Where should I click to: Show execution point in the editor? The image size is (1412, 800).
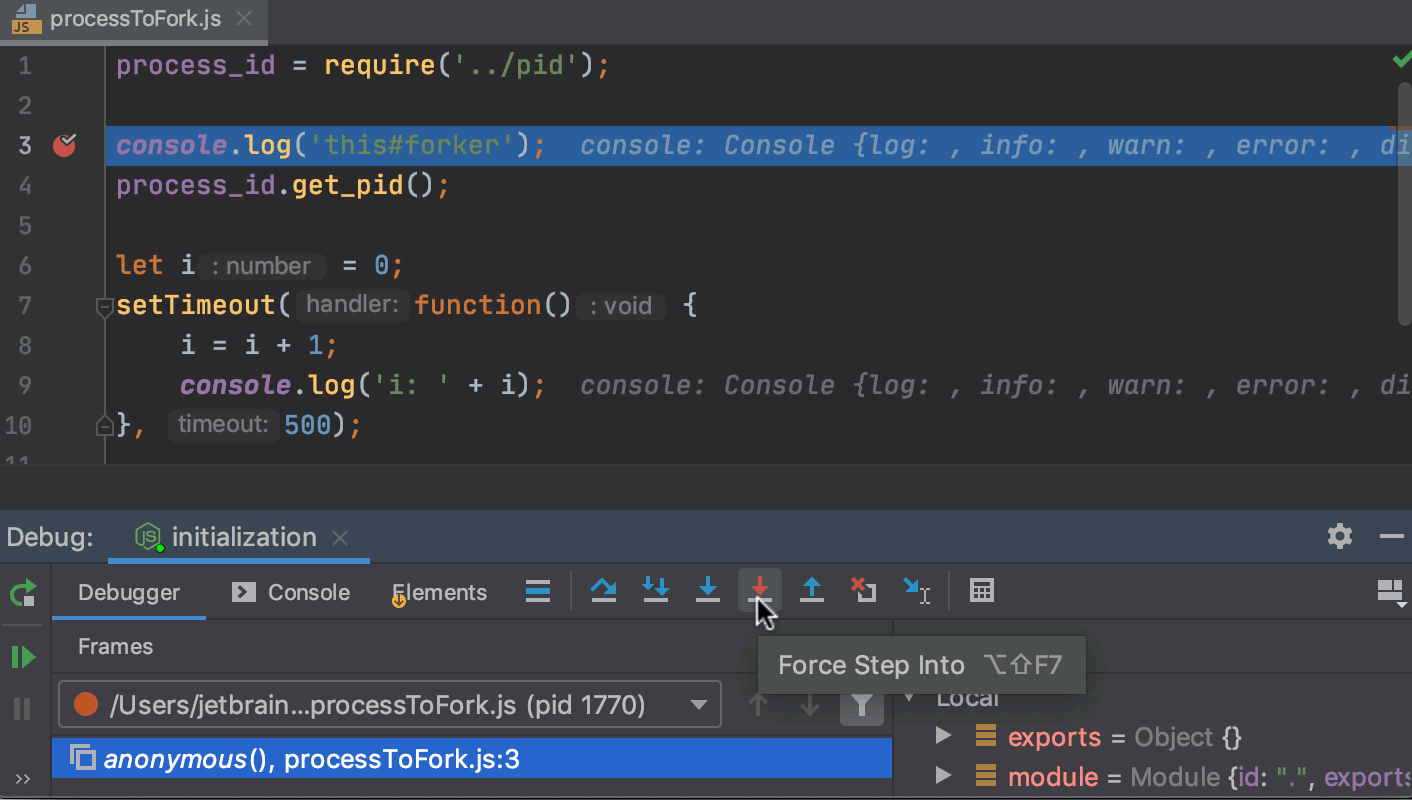tap(538, 592)
